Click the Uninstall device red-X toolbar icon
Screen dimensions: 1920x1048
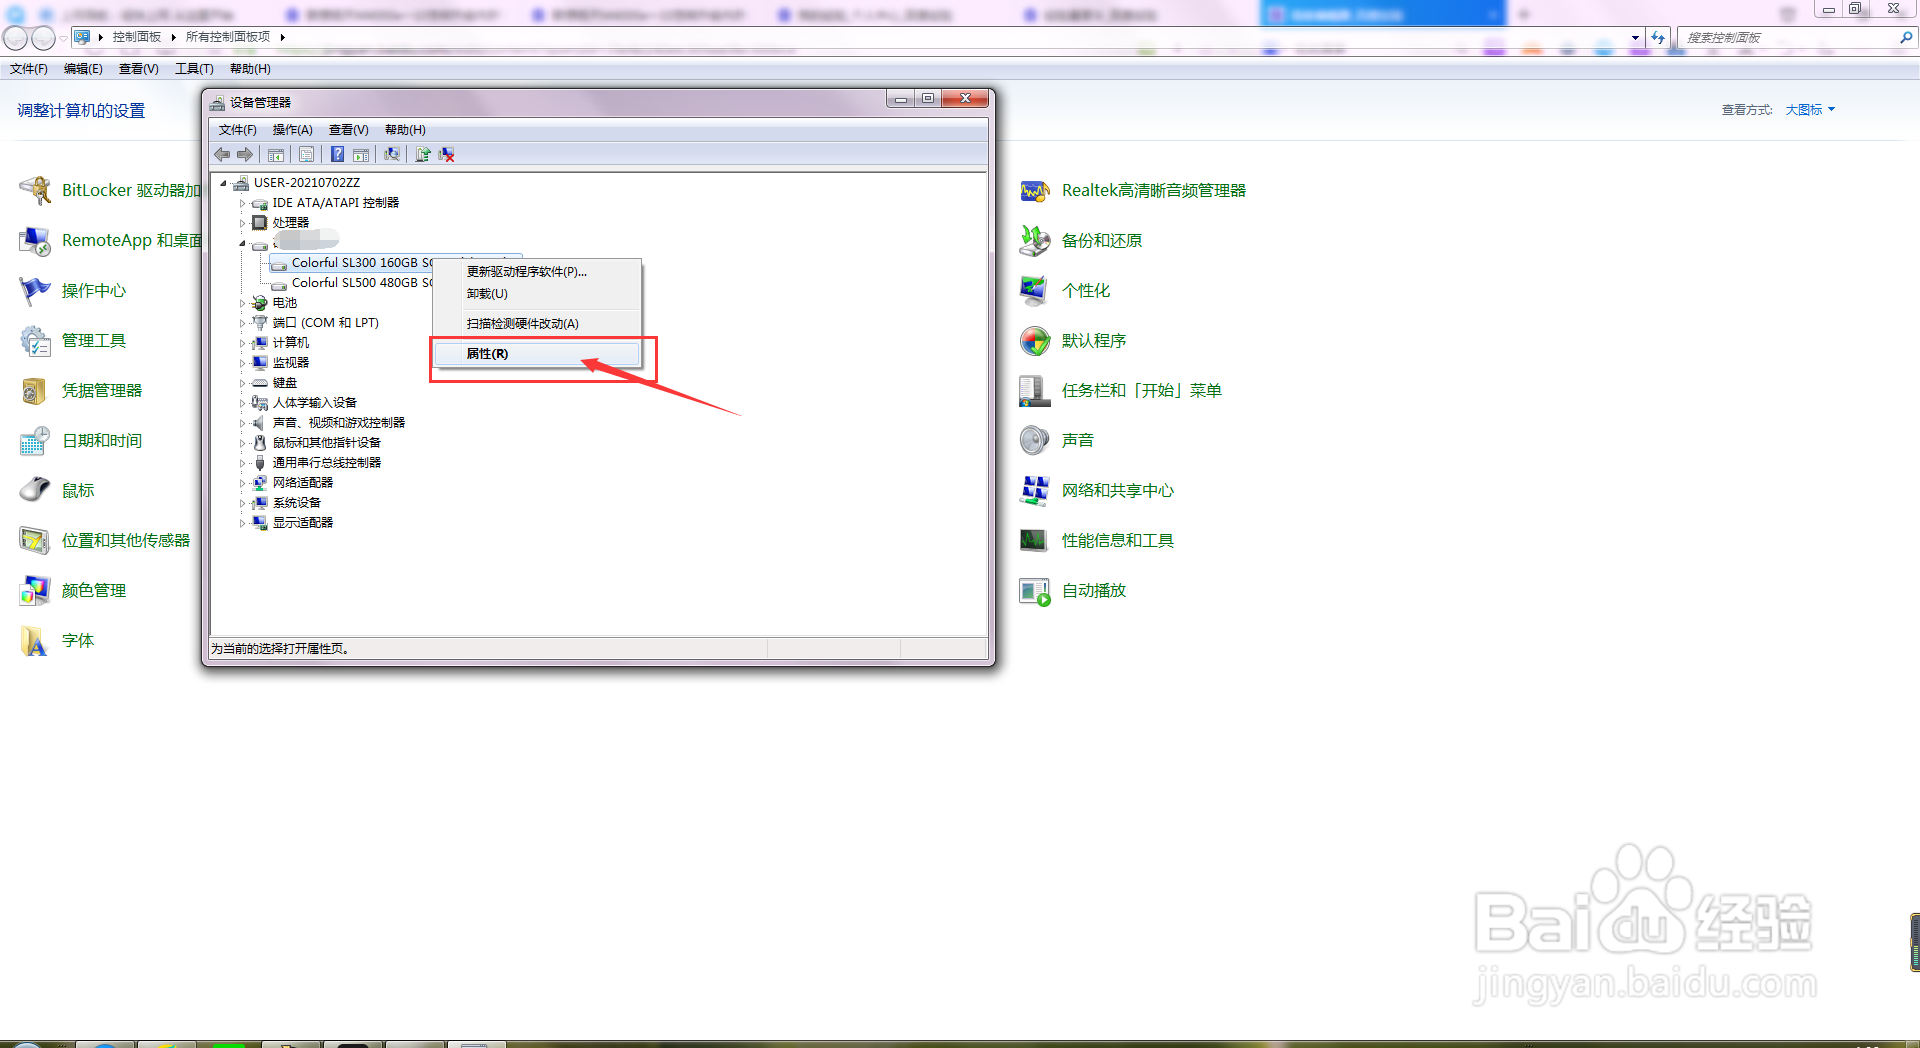tap(447, 154)
